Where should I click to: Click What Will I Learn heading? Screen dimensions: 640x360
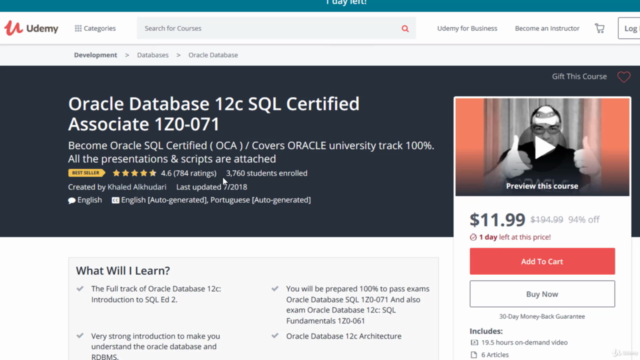coord(123,271)
